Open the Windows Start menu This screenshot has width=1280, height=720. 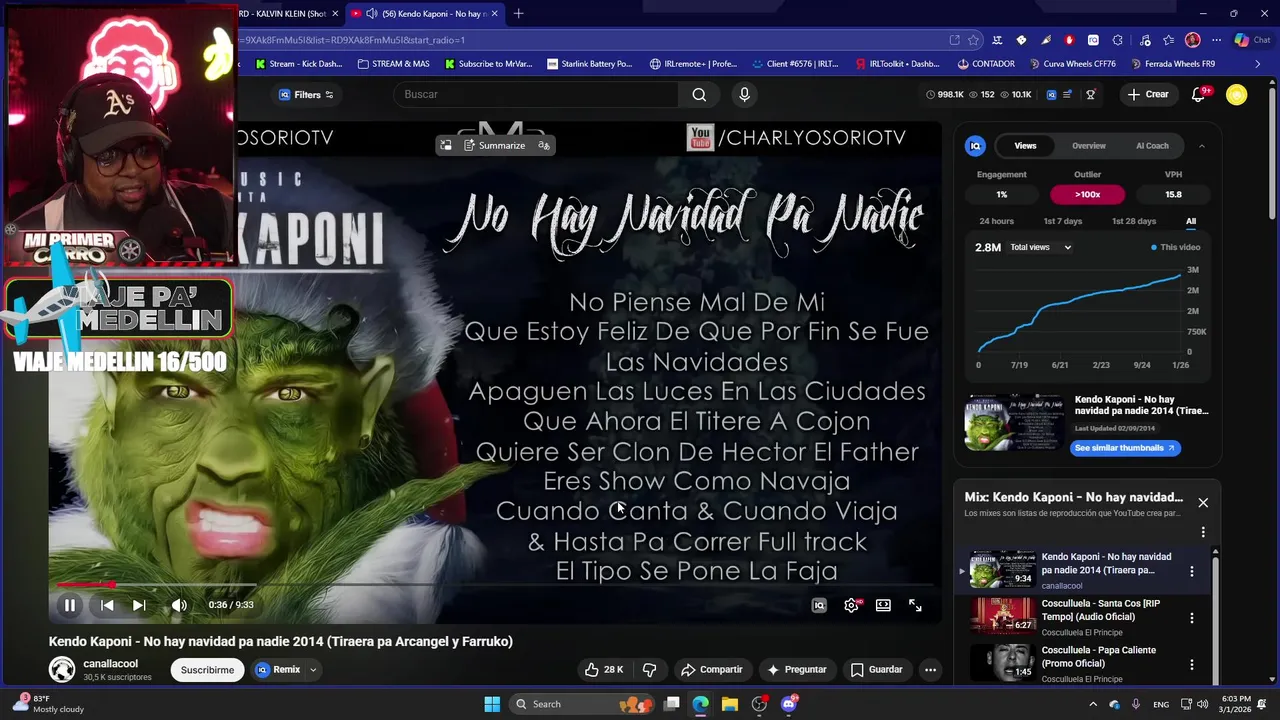point(492,704)
